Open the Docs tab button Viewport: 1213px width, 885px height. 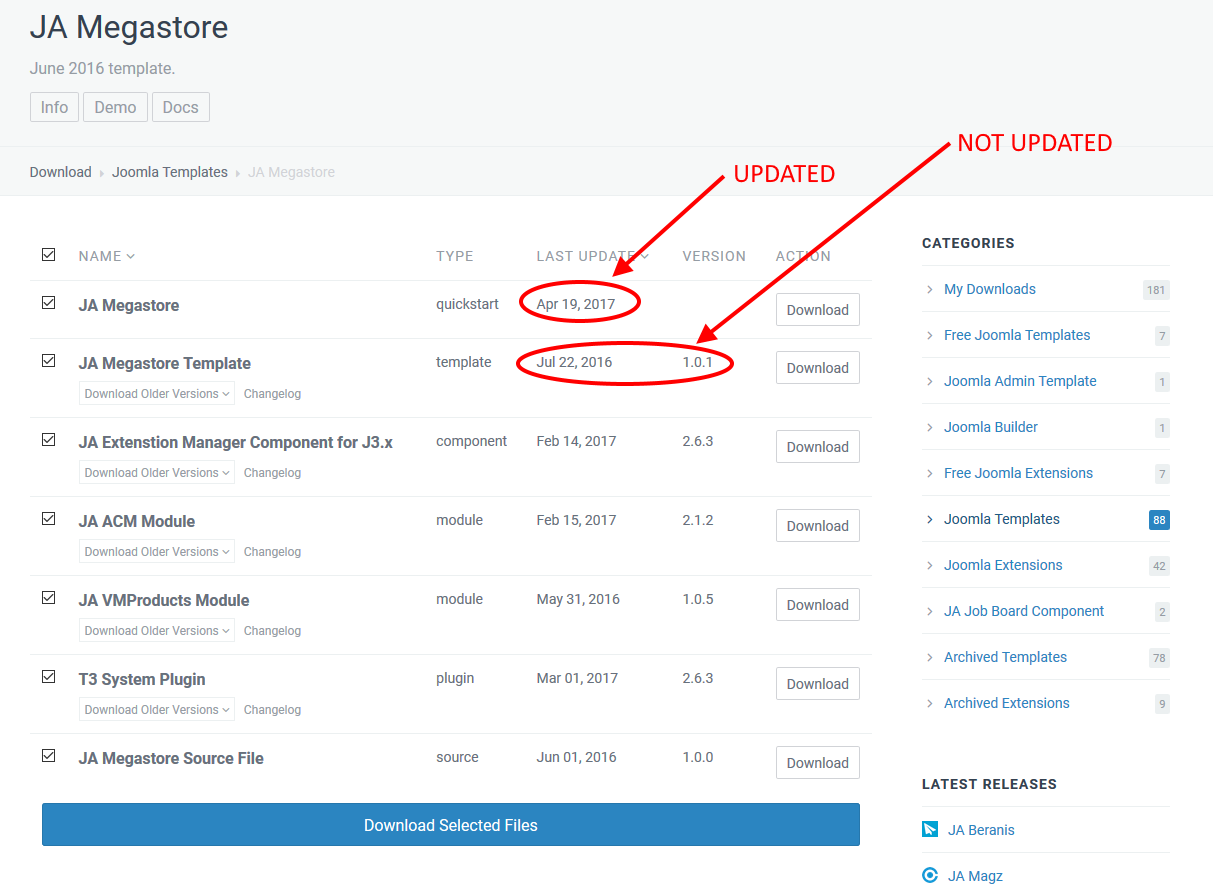click(x=180, y=107)
